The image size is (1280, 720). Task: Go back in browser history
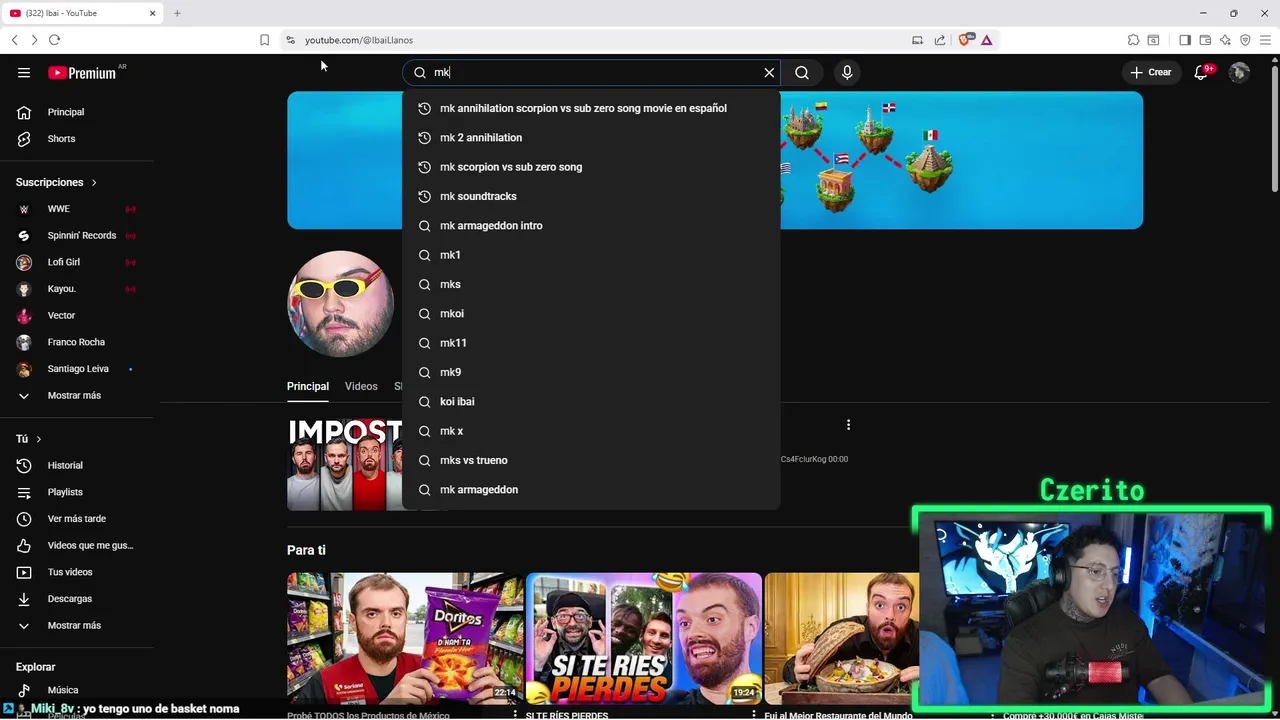click(14, 40)
